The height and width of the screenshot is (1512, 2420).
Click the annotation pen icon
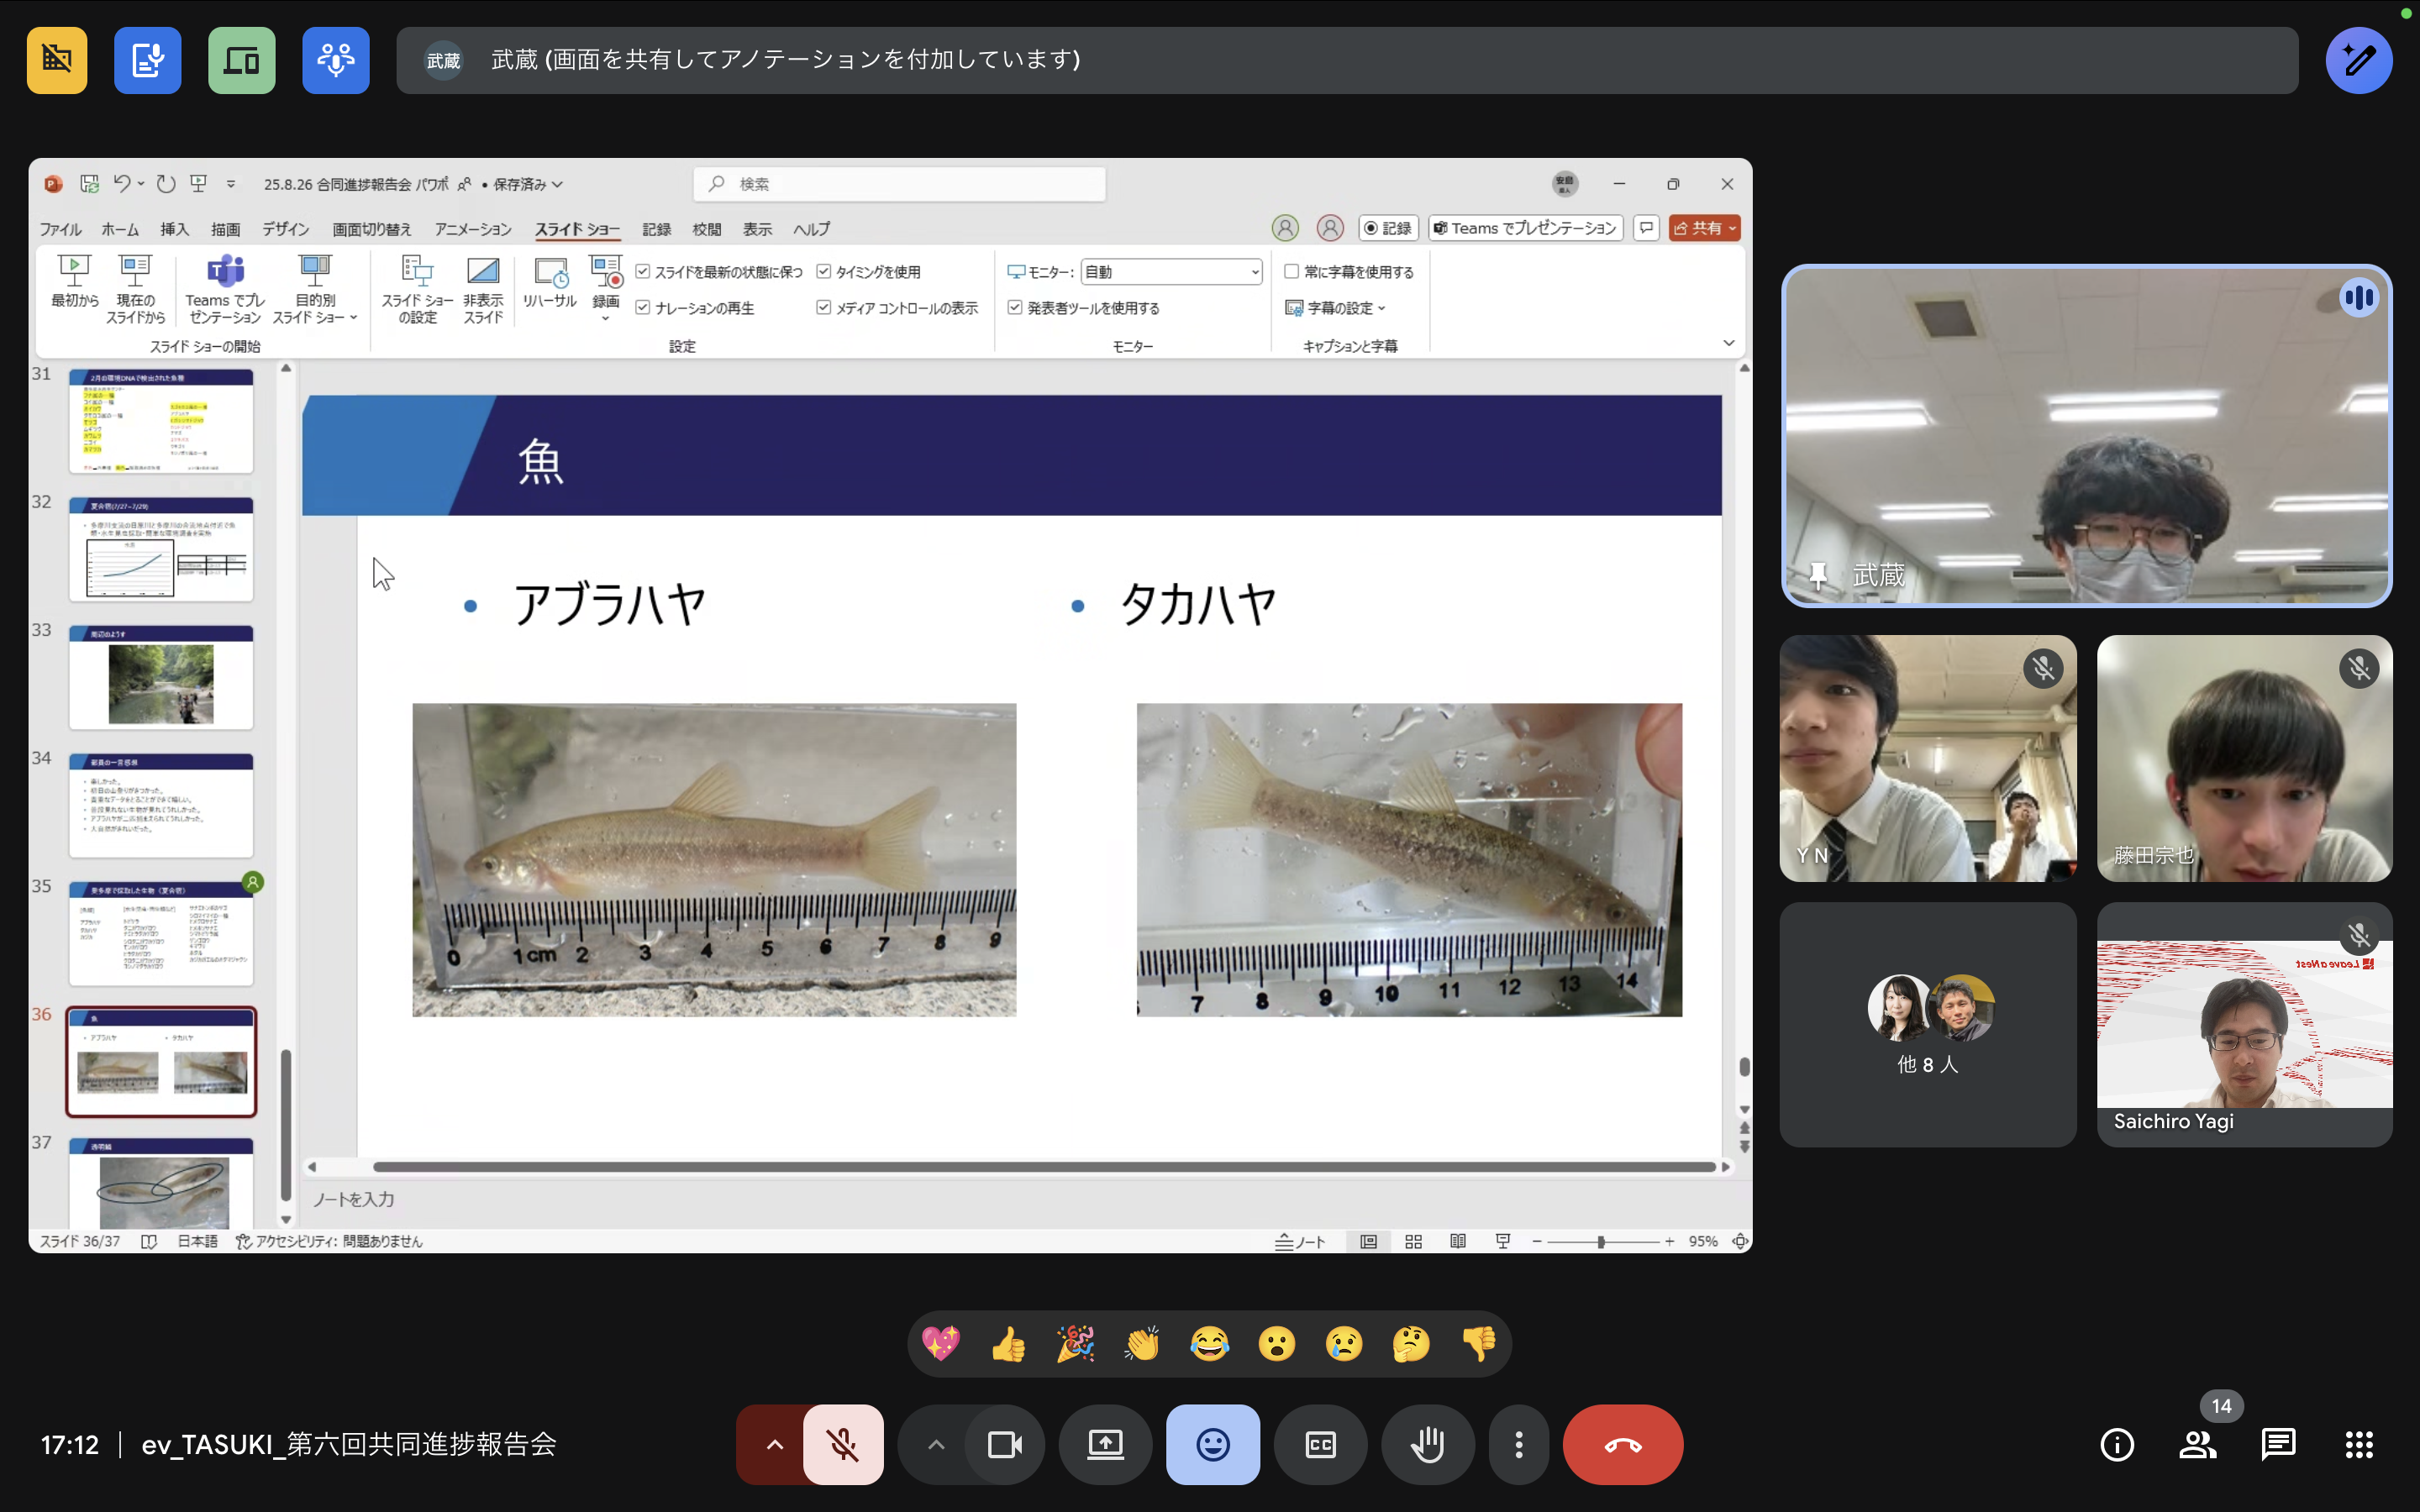(x=2358, y=60)
